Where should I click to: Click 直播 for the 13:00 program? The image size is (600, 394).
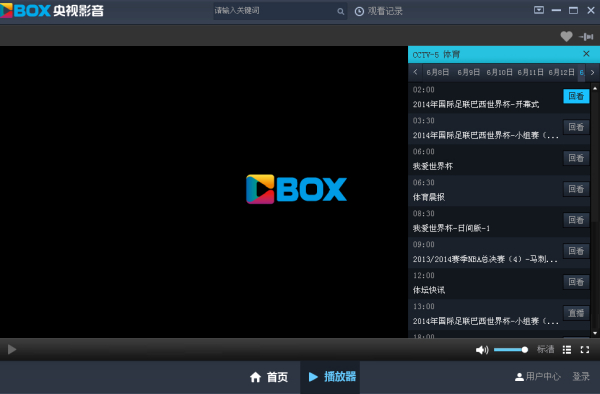576,313
